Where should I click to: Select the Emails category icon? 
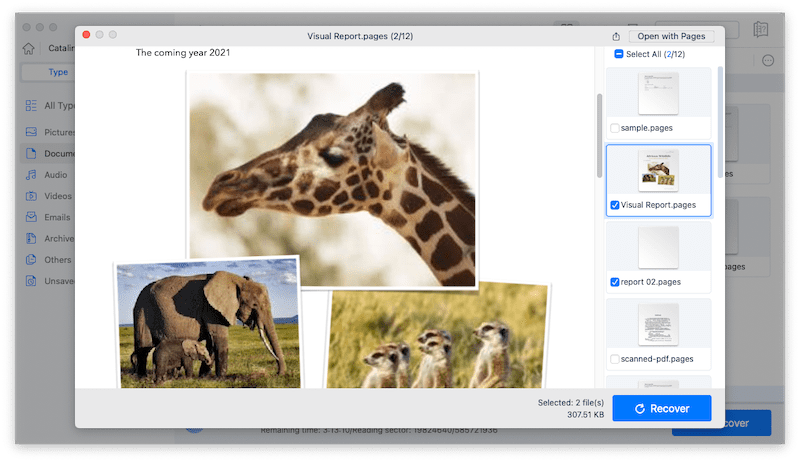[x=31, y=217]
